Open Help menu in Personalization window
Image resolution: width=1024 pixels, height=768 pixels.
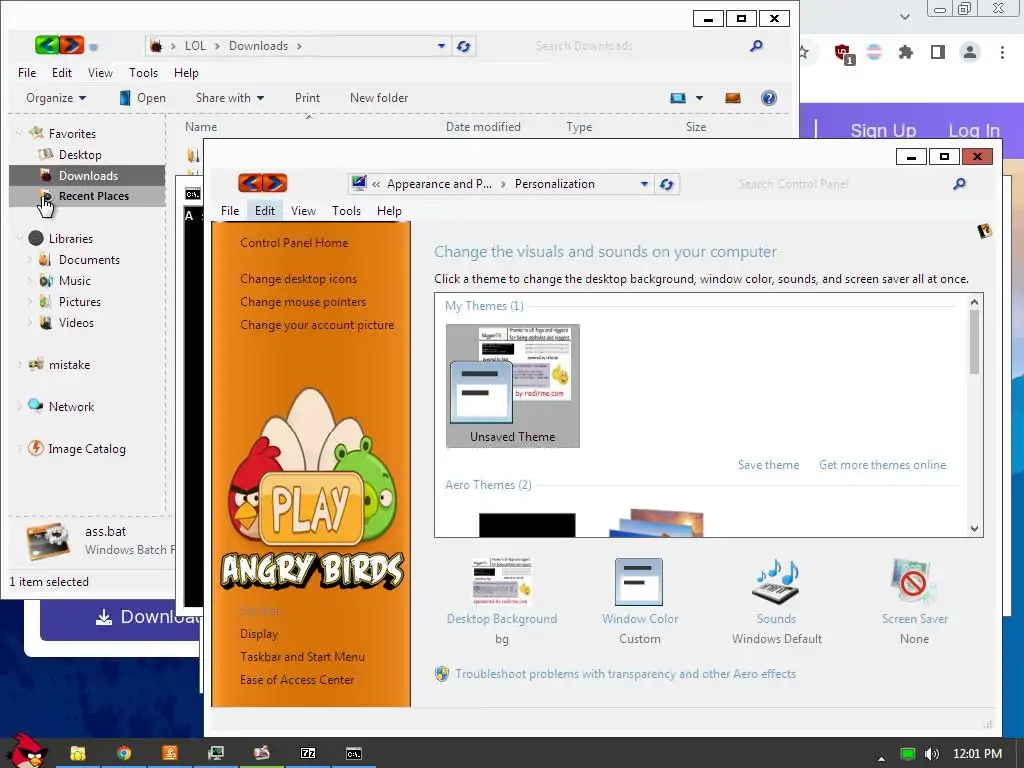(x=389, y=210)
